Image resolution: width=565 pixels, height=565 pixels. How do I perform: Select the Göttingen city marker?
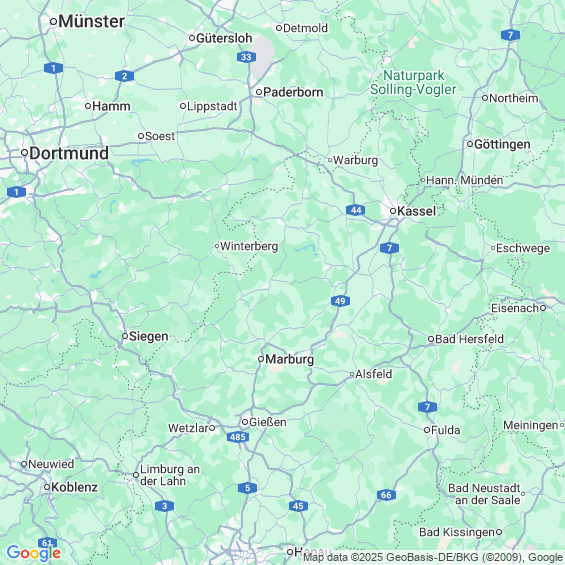tap(470, 144)
